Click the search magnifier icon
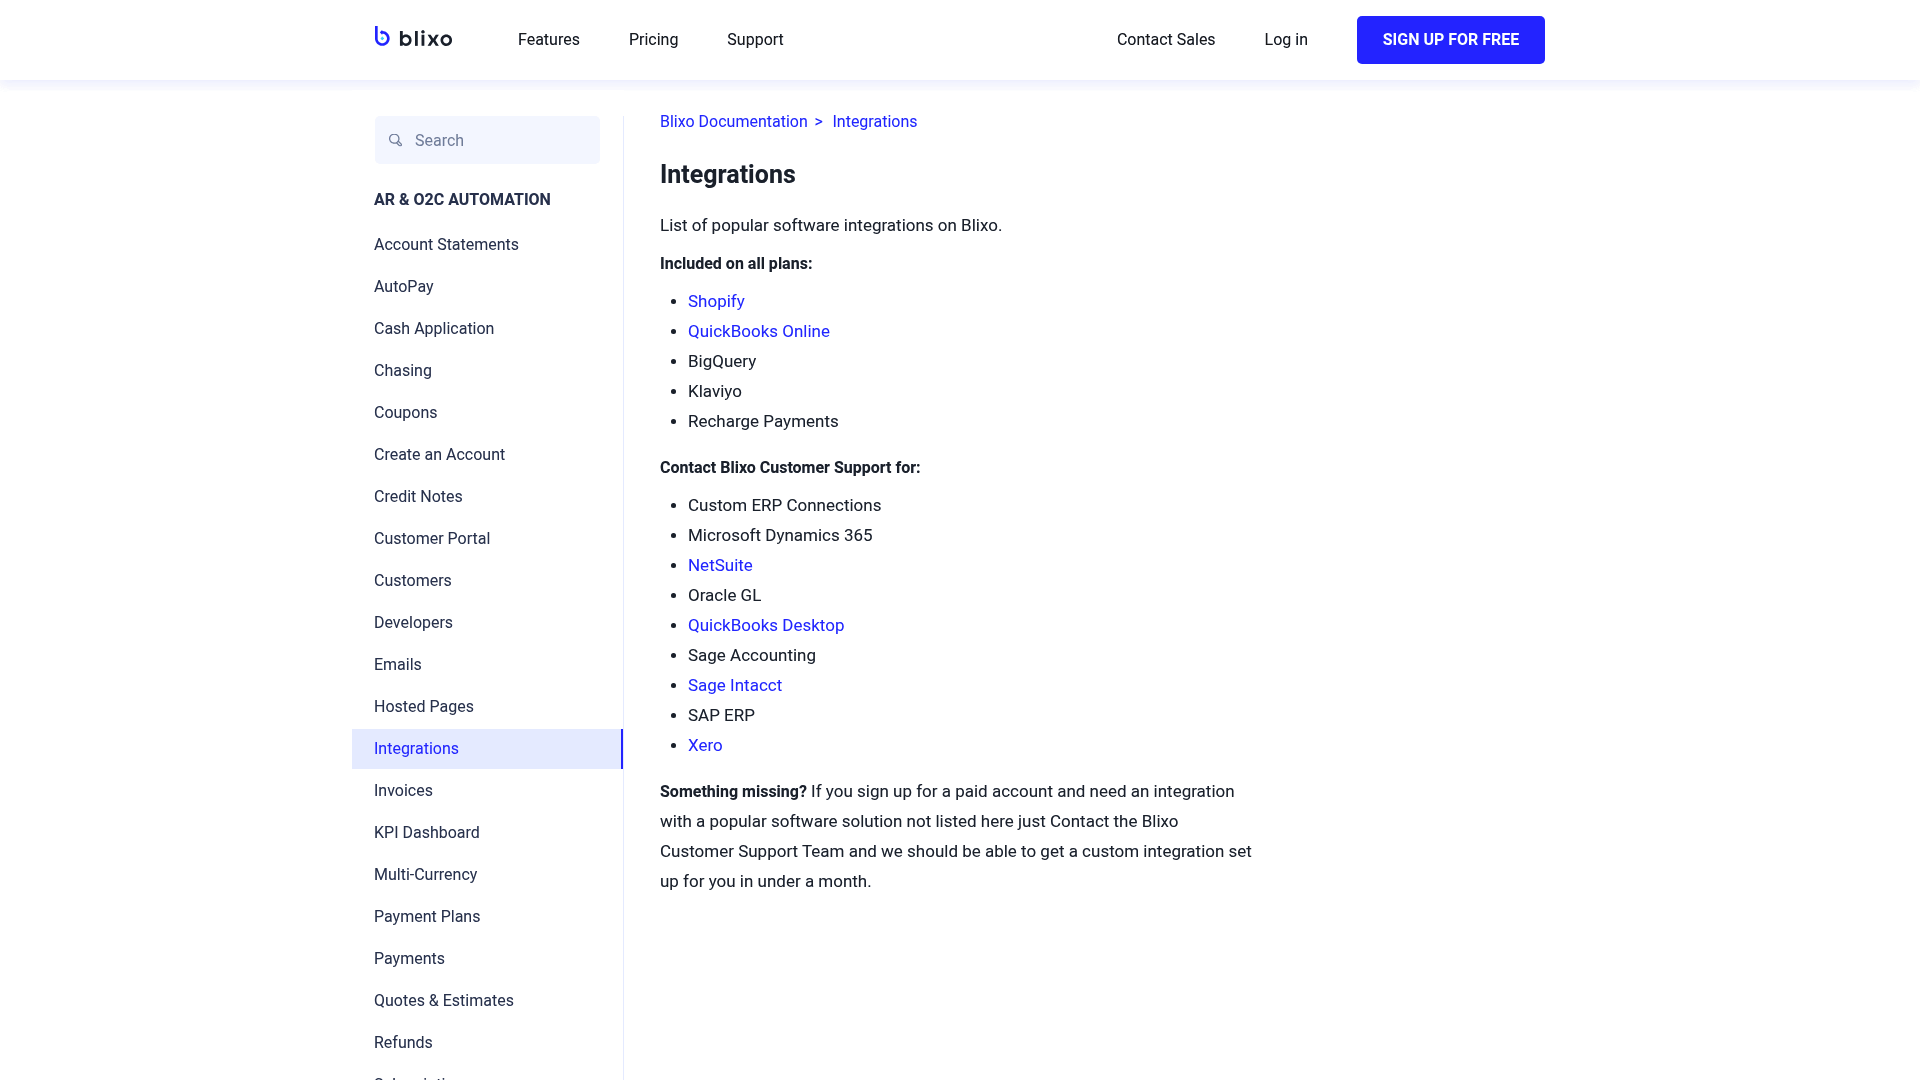Viewport: 1920px width, 1080px height. (395, 140)
